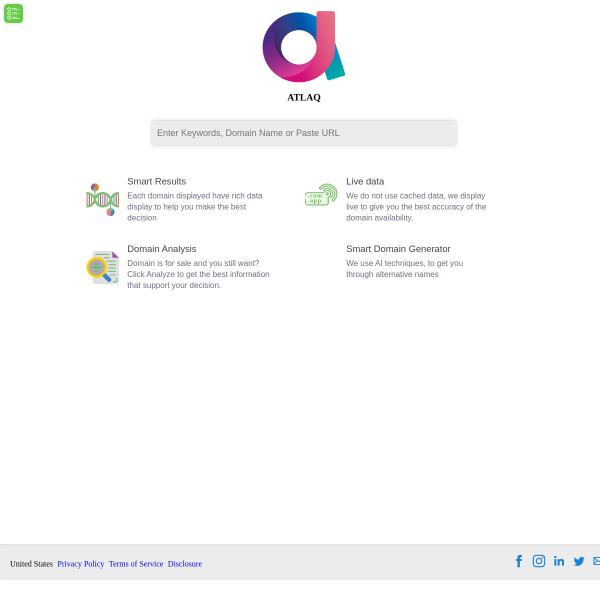
Task: Click the Live data heading
Action: tap(365, 181)
